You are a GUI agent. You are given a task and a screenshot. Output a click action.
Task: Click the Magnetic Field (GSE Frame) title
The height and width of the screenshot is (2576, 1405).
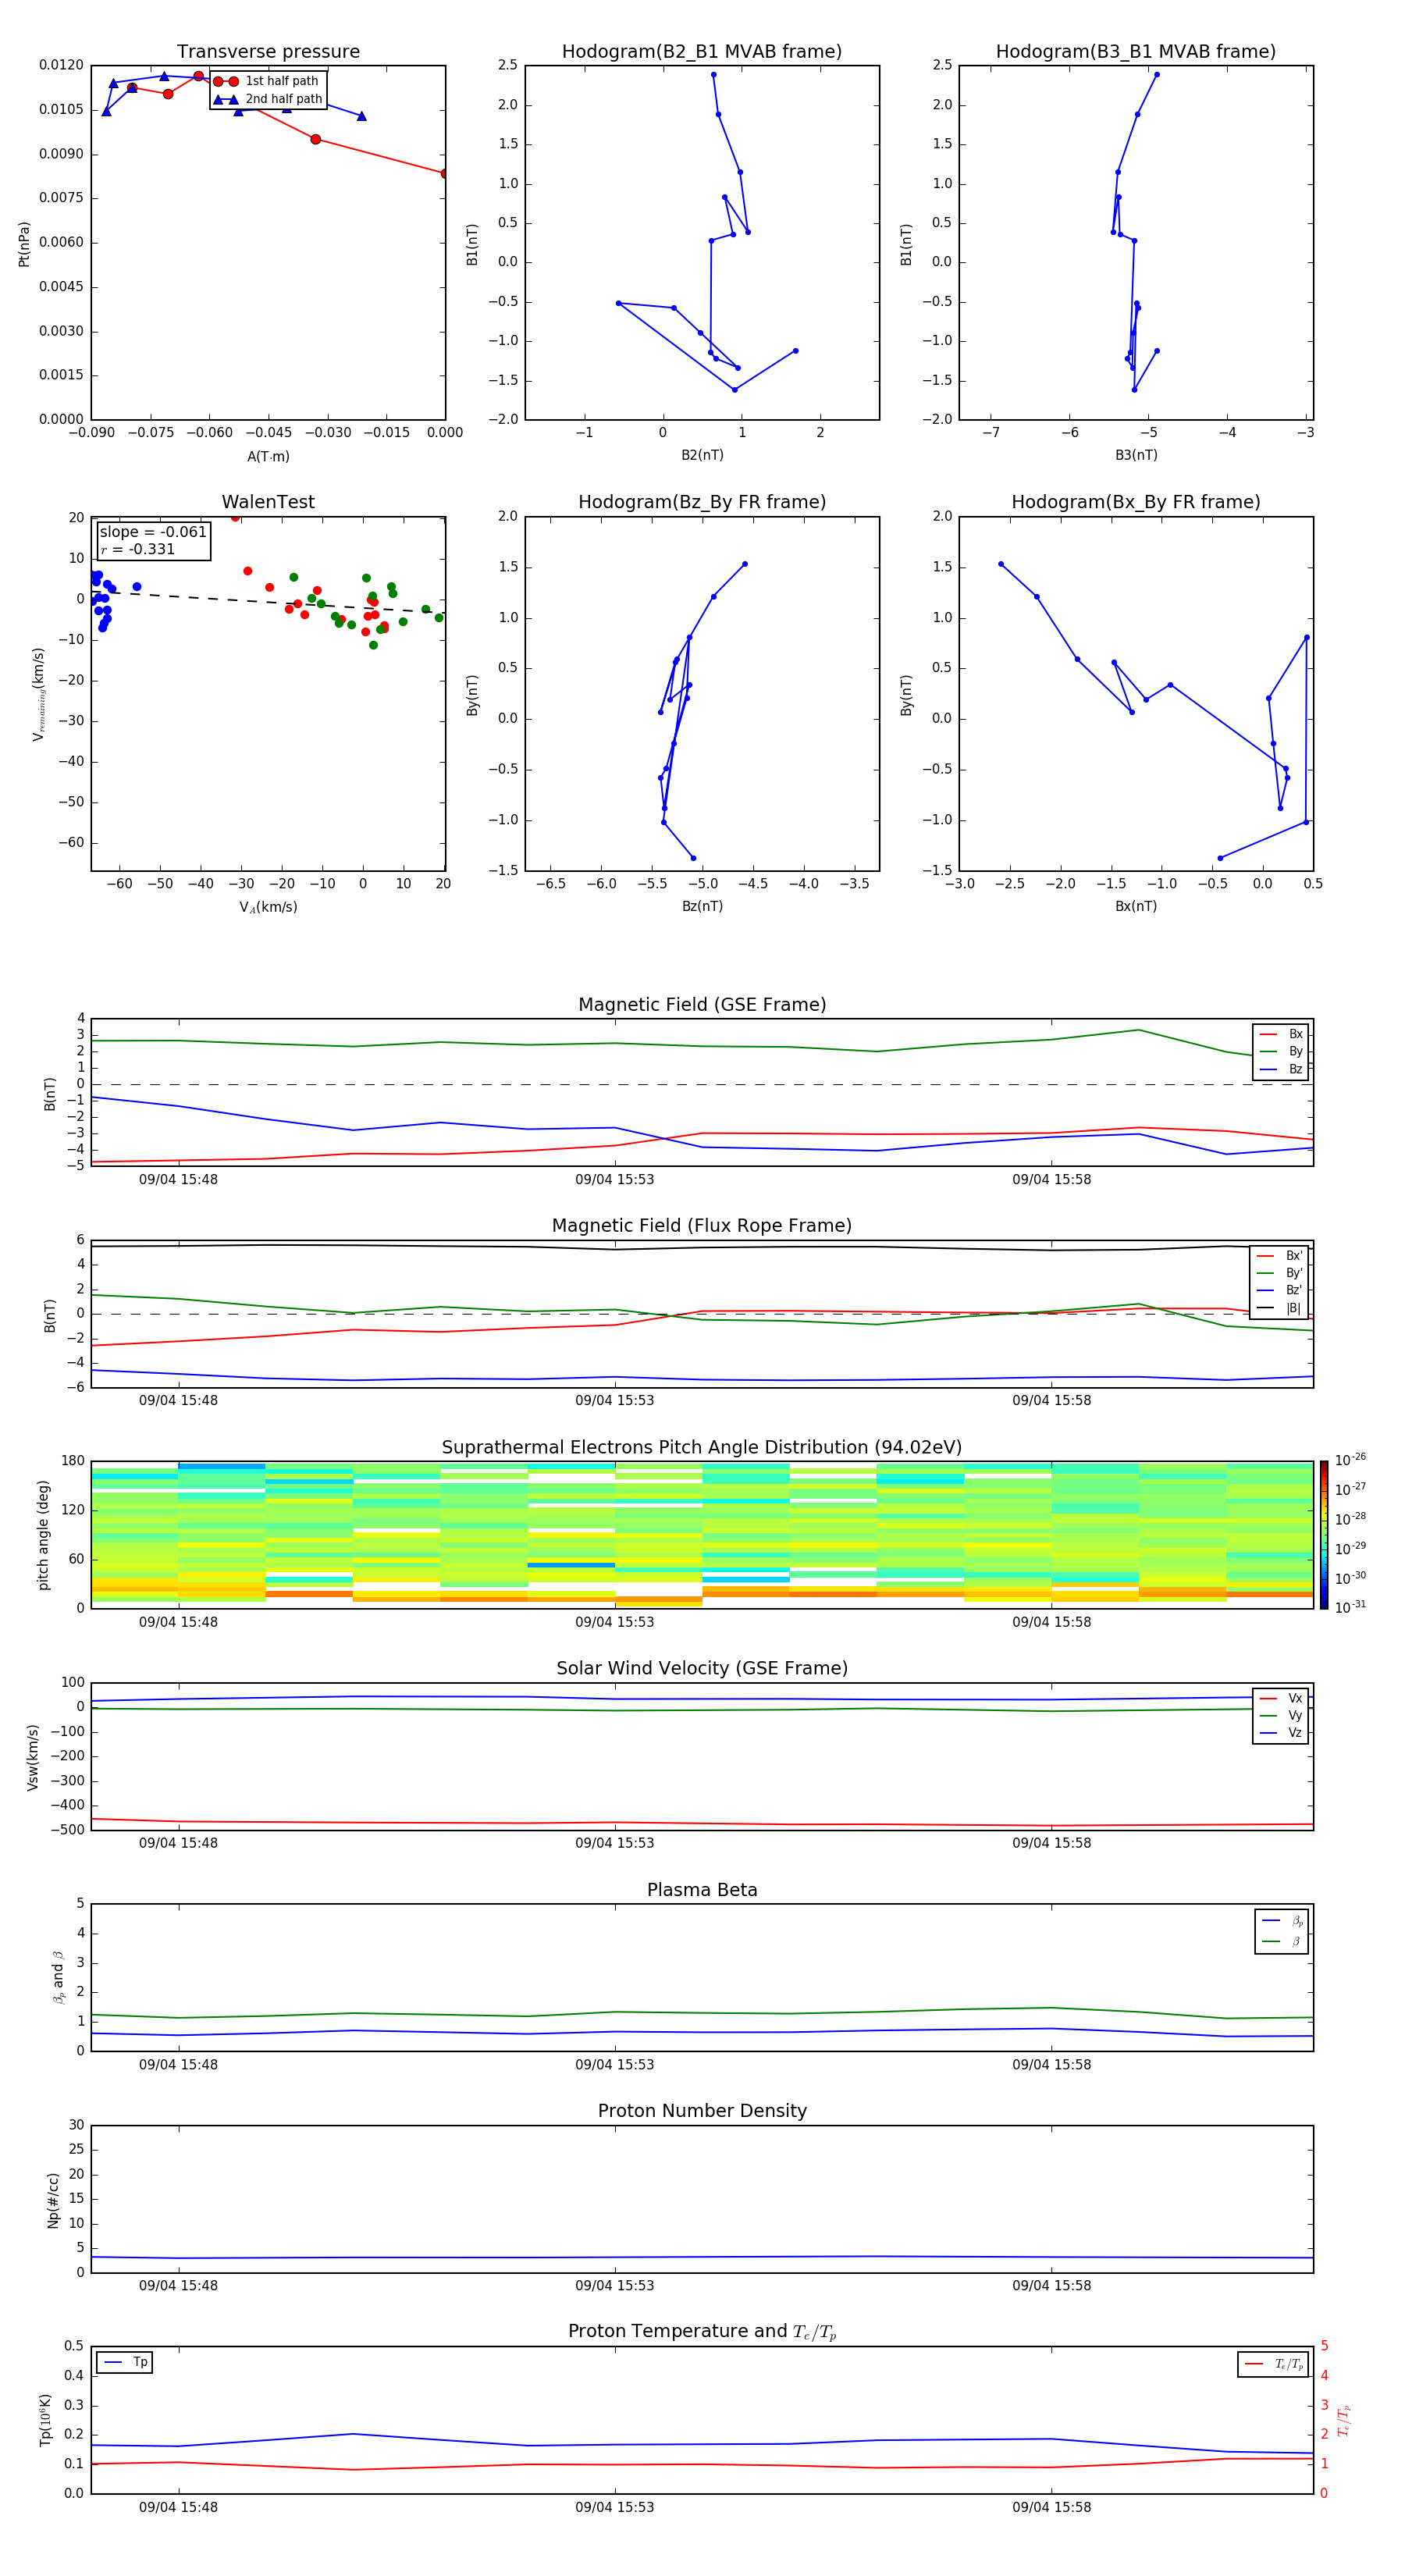[x=701, y=1005]
